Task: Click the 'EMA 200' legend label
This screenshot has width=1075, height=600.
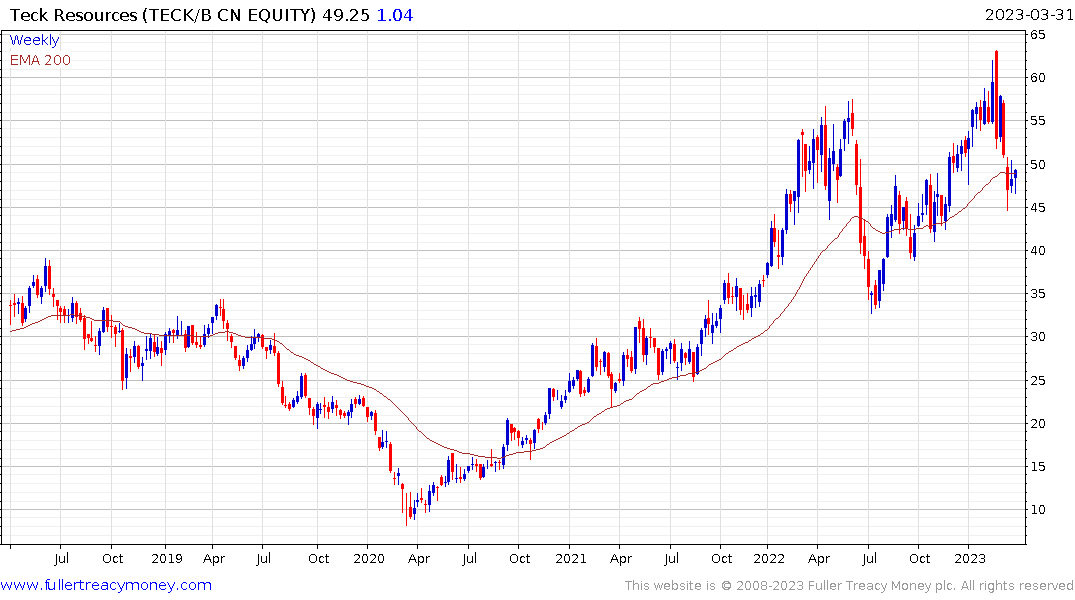Action: (40, 60)
